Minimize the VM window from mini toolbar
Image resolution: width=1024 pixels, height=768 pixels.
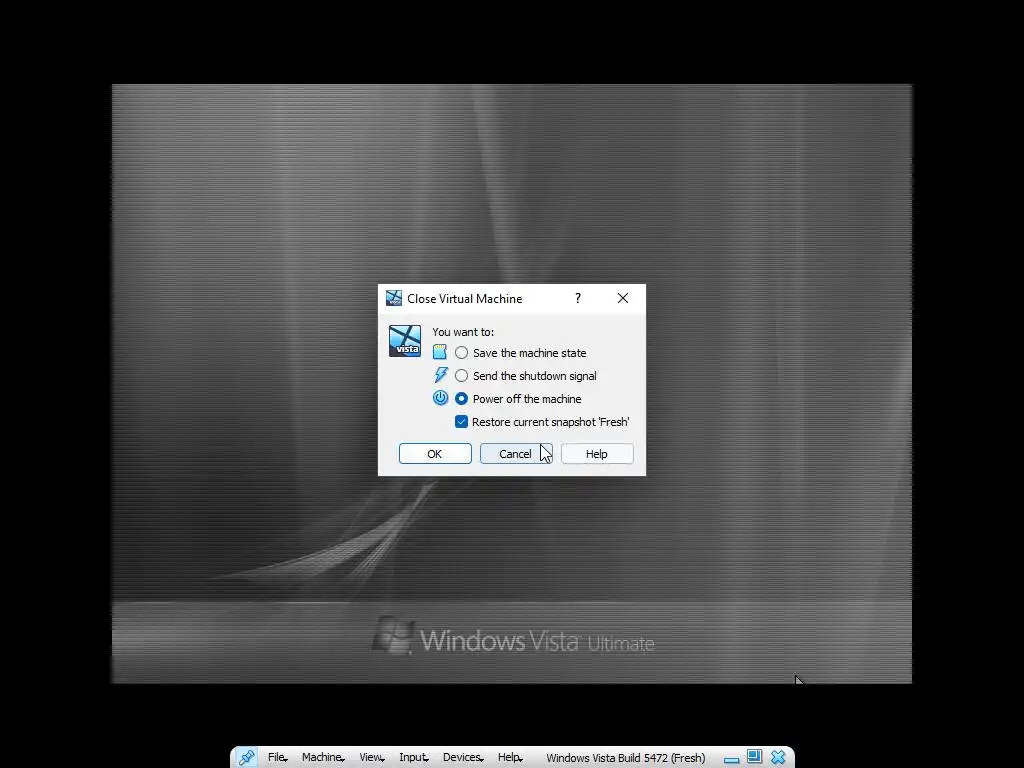click(x=731, y=759)
